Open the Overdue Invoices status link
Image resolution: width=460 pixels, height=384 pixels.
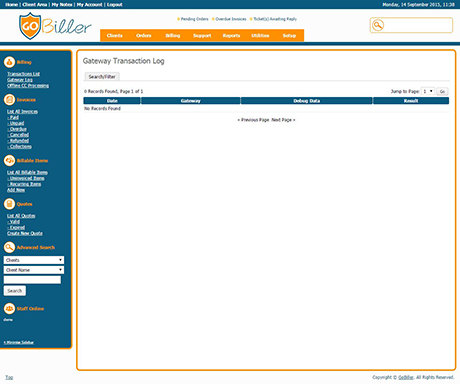(x=231, y=19)
